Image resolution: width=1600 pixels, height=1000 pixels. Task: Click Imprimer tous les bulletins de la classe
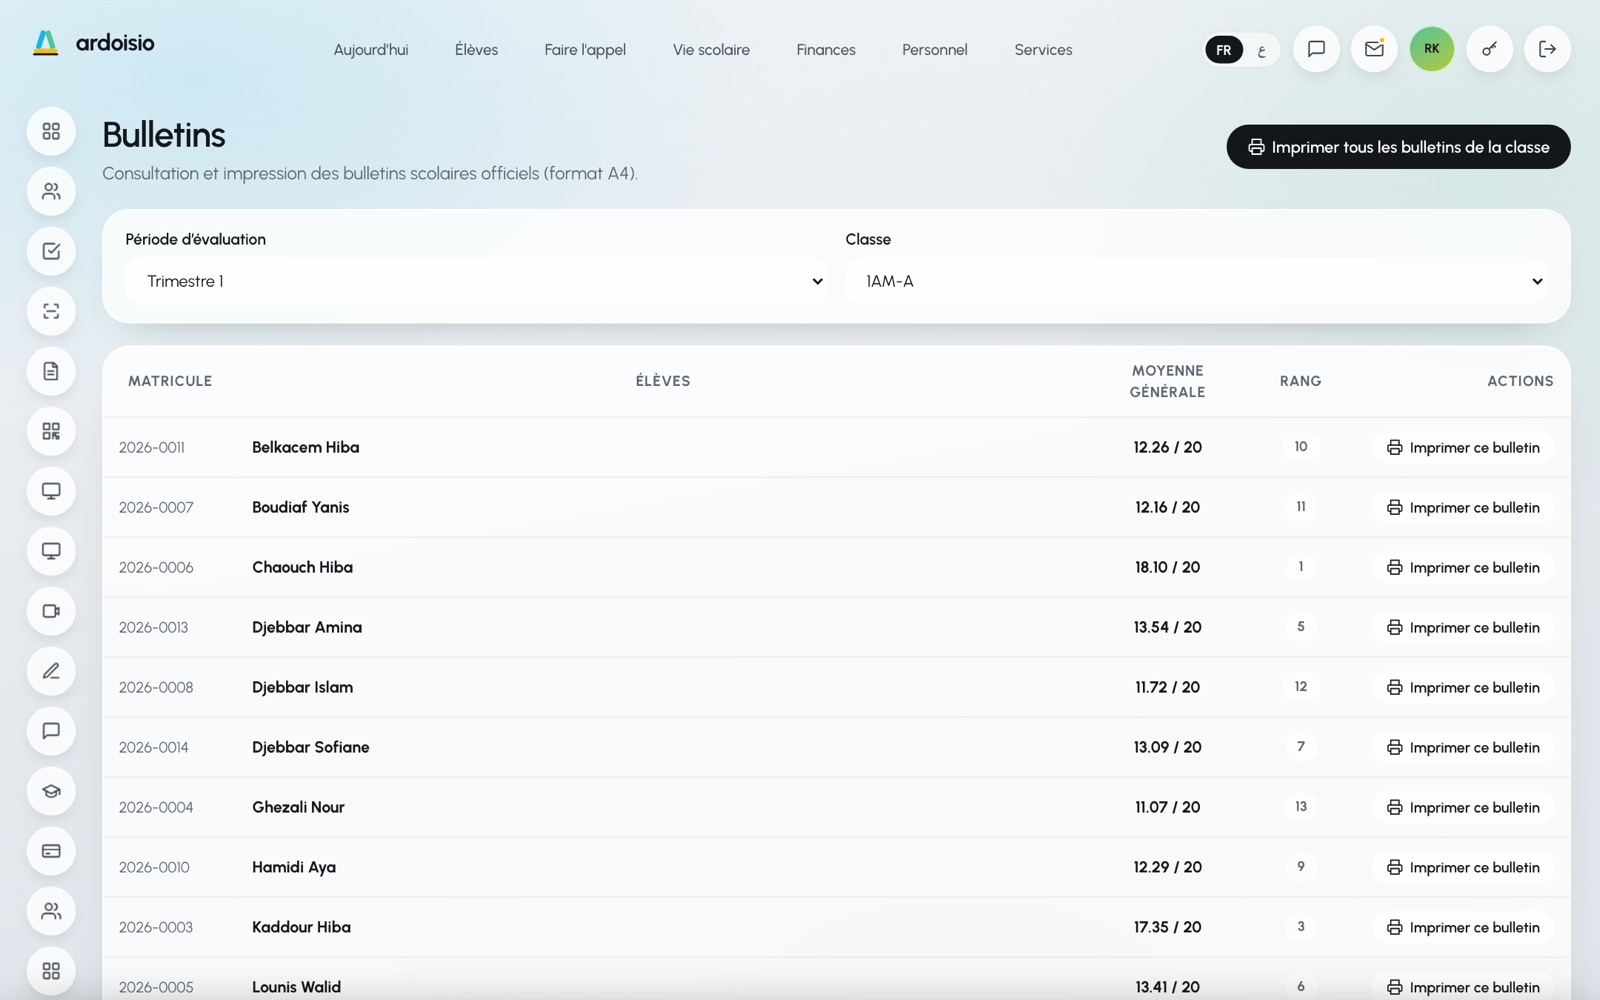(1398, 147)
